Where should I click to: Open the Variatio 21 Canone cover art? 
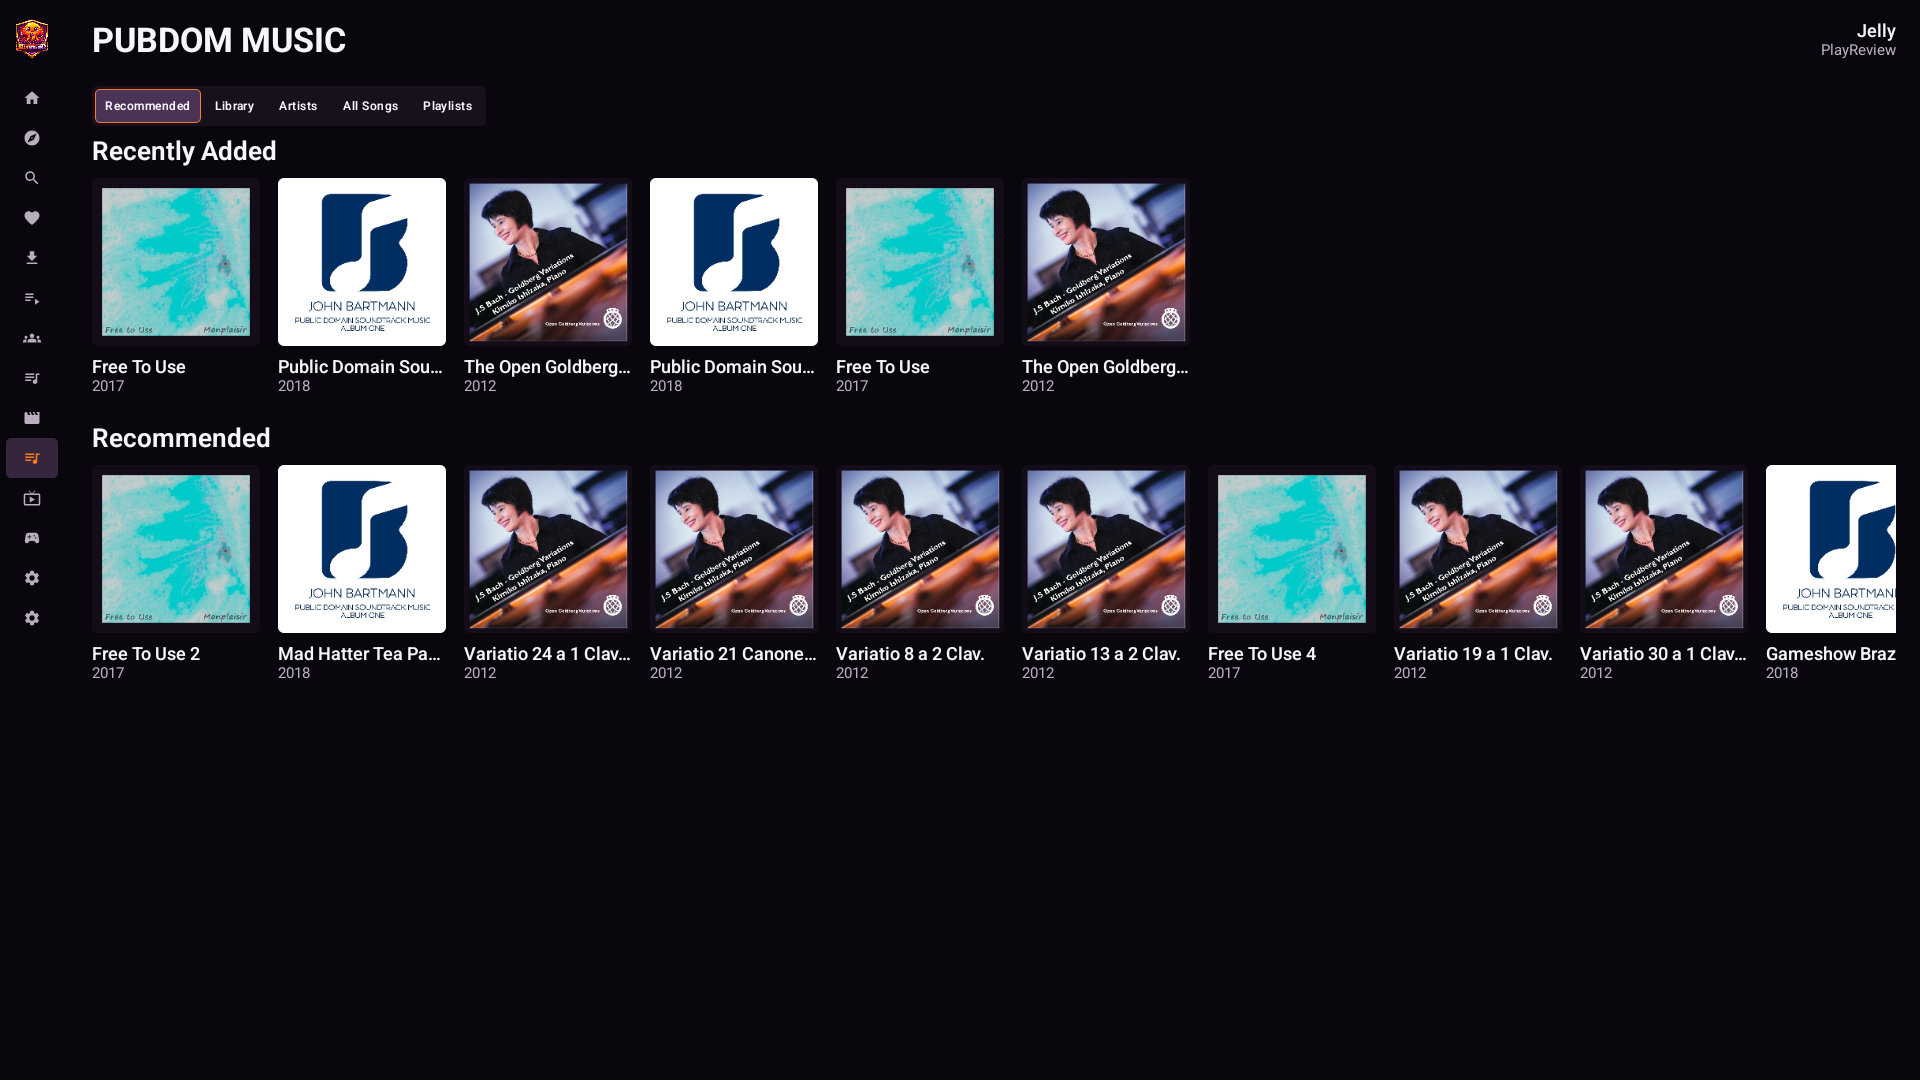[734, 549]
